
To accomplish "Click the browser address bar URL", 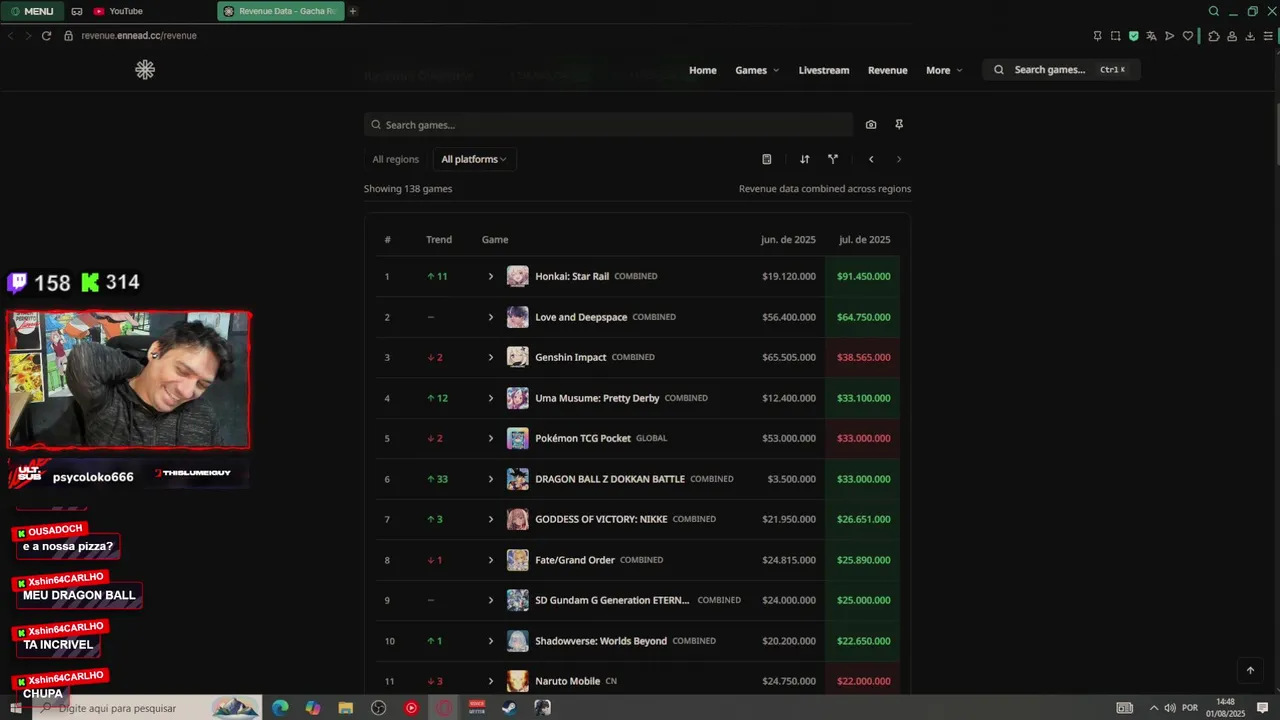I will tap(139, 36).
